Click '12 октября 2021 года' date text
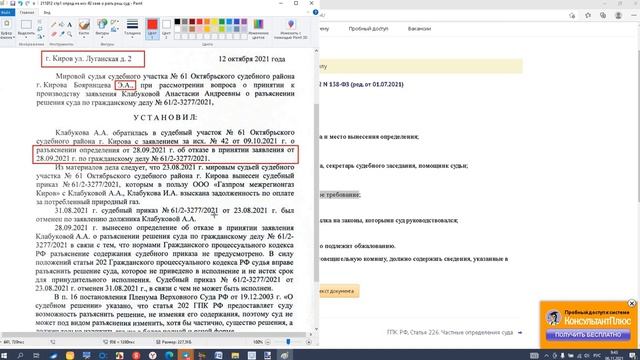 [252, 59]
